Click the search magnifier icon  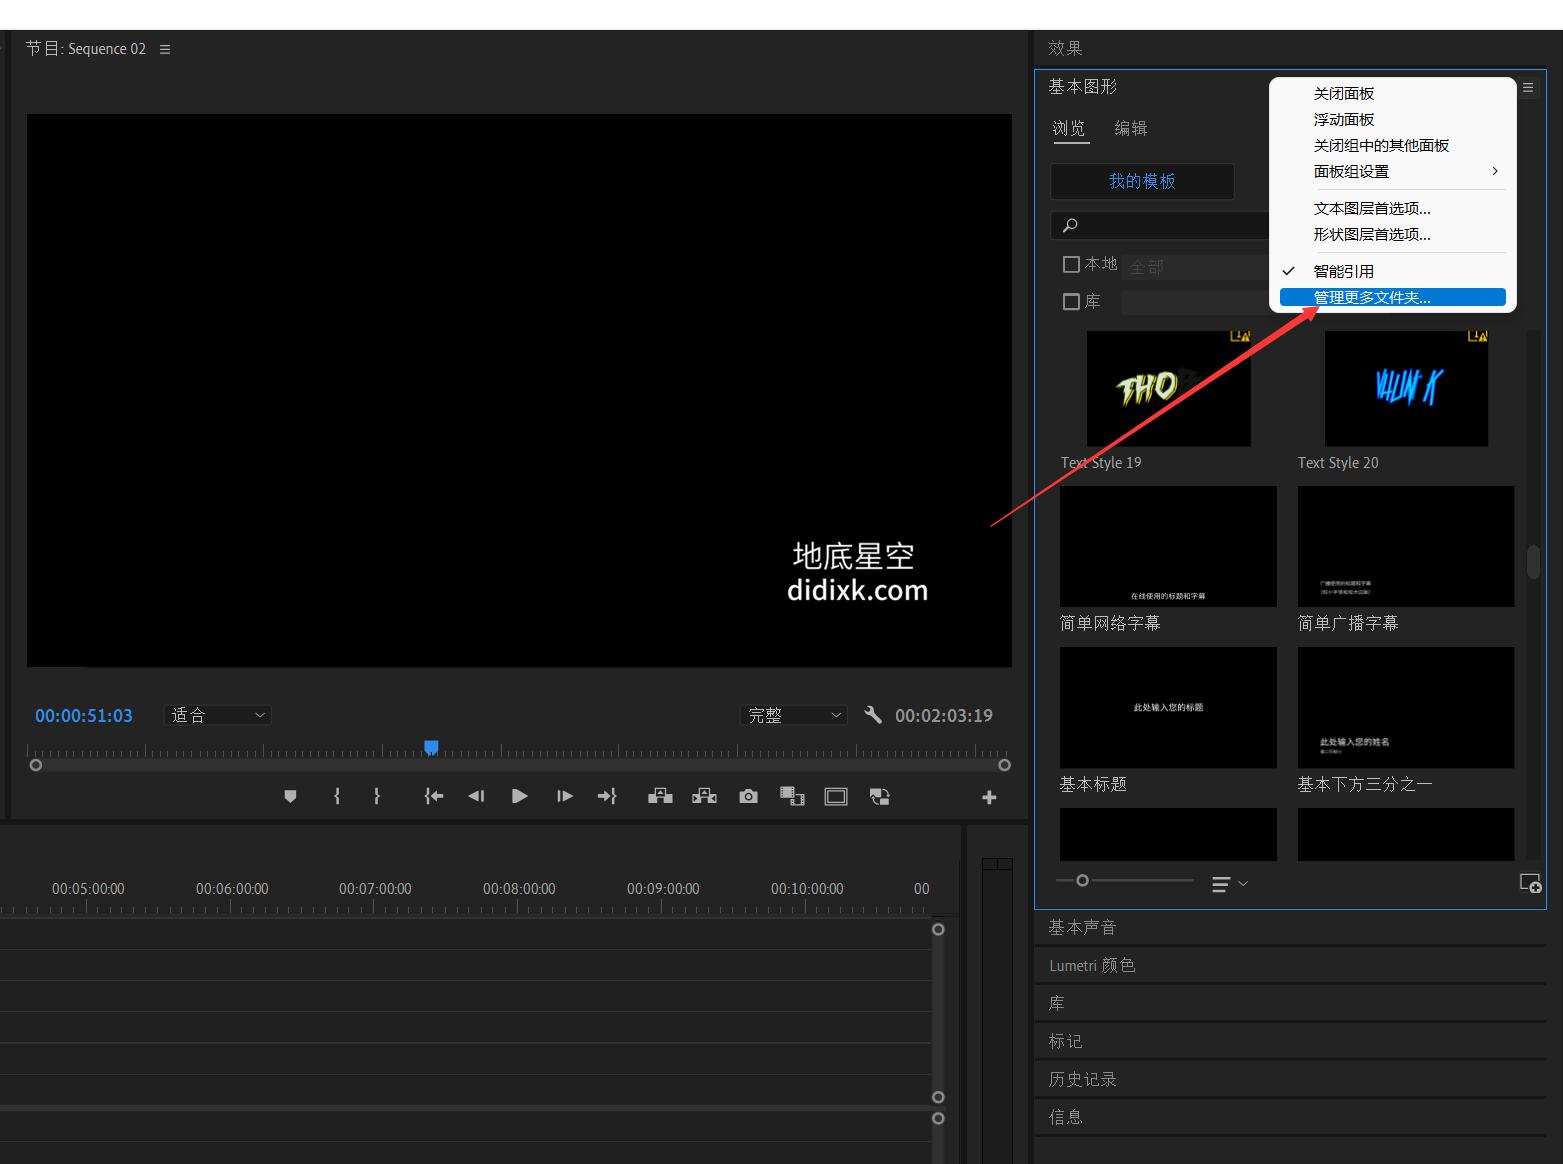pos(1070,225)
